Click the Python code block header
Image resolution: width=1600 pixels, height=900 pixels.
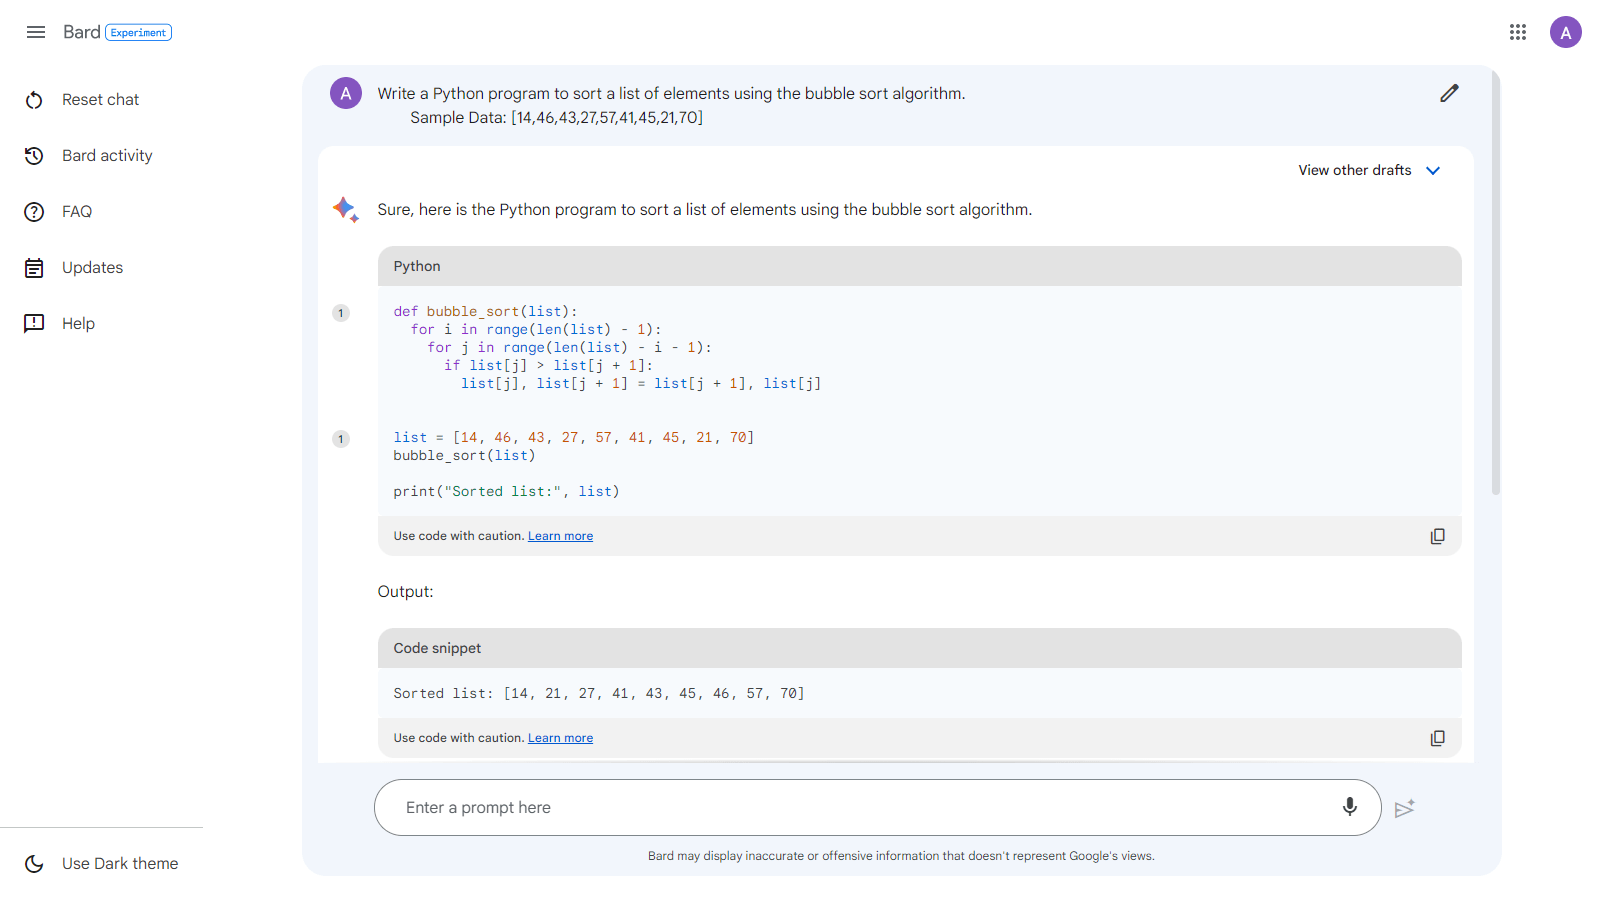(920, 266)
